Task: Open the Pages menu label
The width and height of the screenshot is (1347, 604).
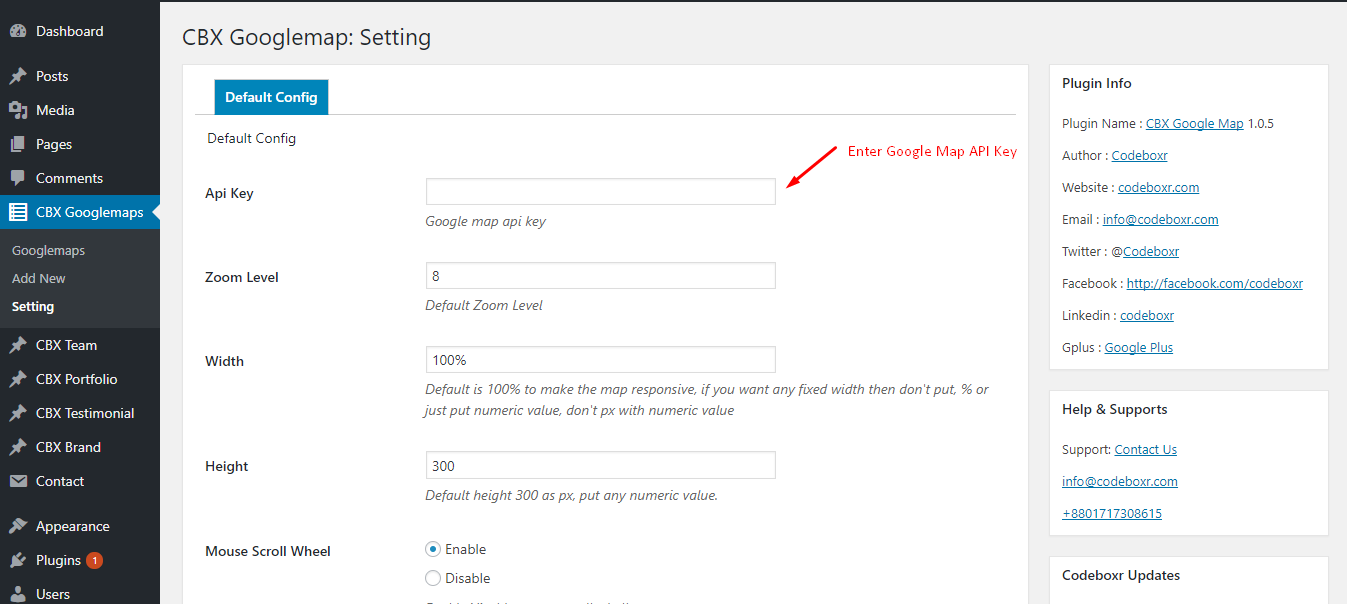Action: tap(54, 144)
